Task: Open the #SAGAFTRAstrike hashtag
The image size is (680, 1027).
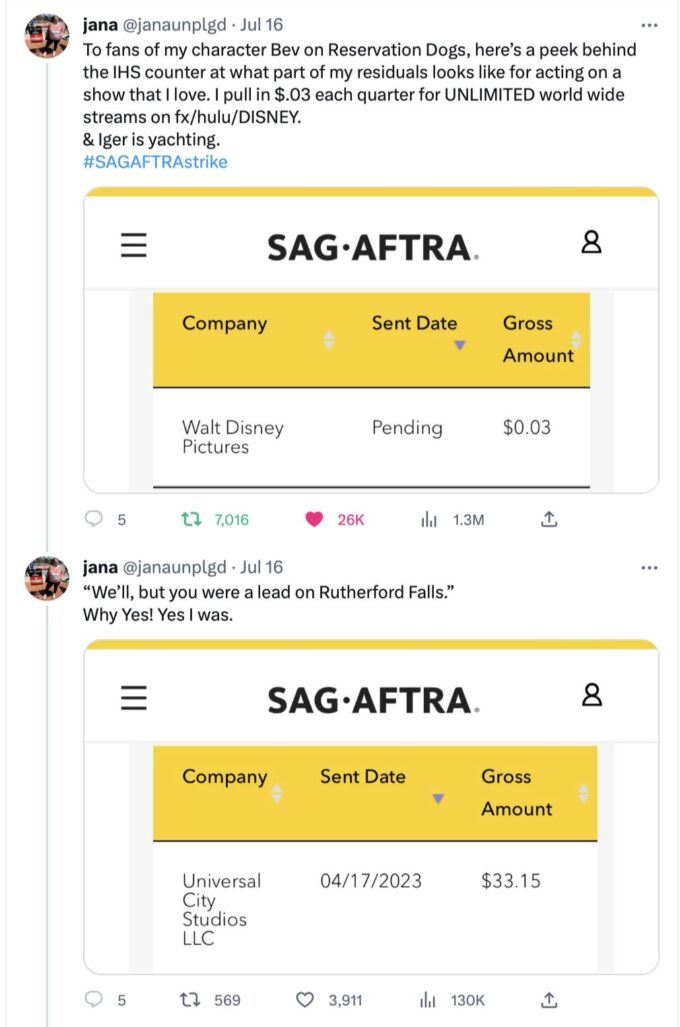Action: [155, 162]
